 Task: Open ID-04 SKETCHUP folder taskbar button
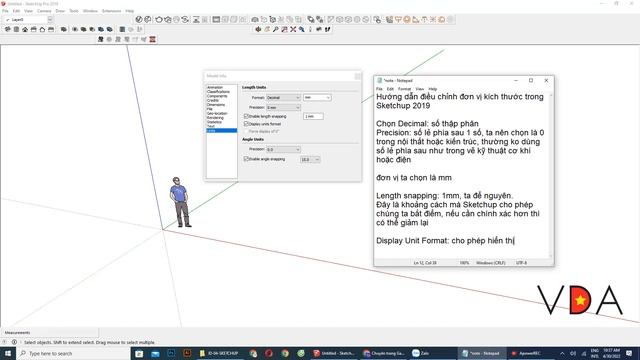click(x=219, y=353)
